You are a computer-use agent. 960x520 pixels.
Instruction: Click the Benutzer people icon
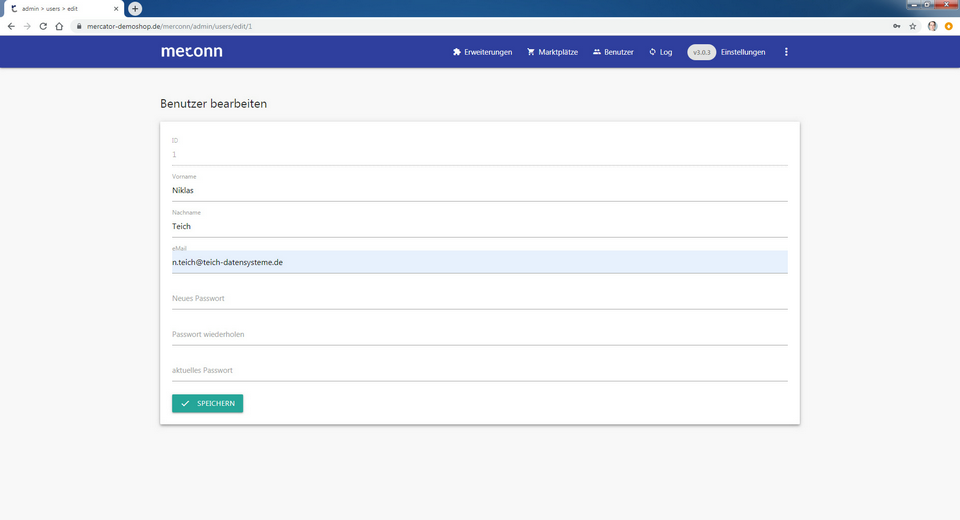coord(596,52)
